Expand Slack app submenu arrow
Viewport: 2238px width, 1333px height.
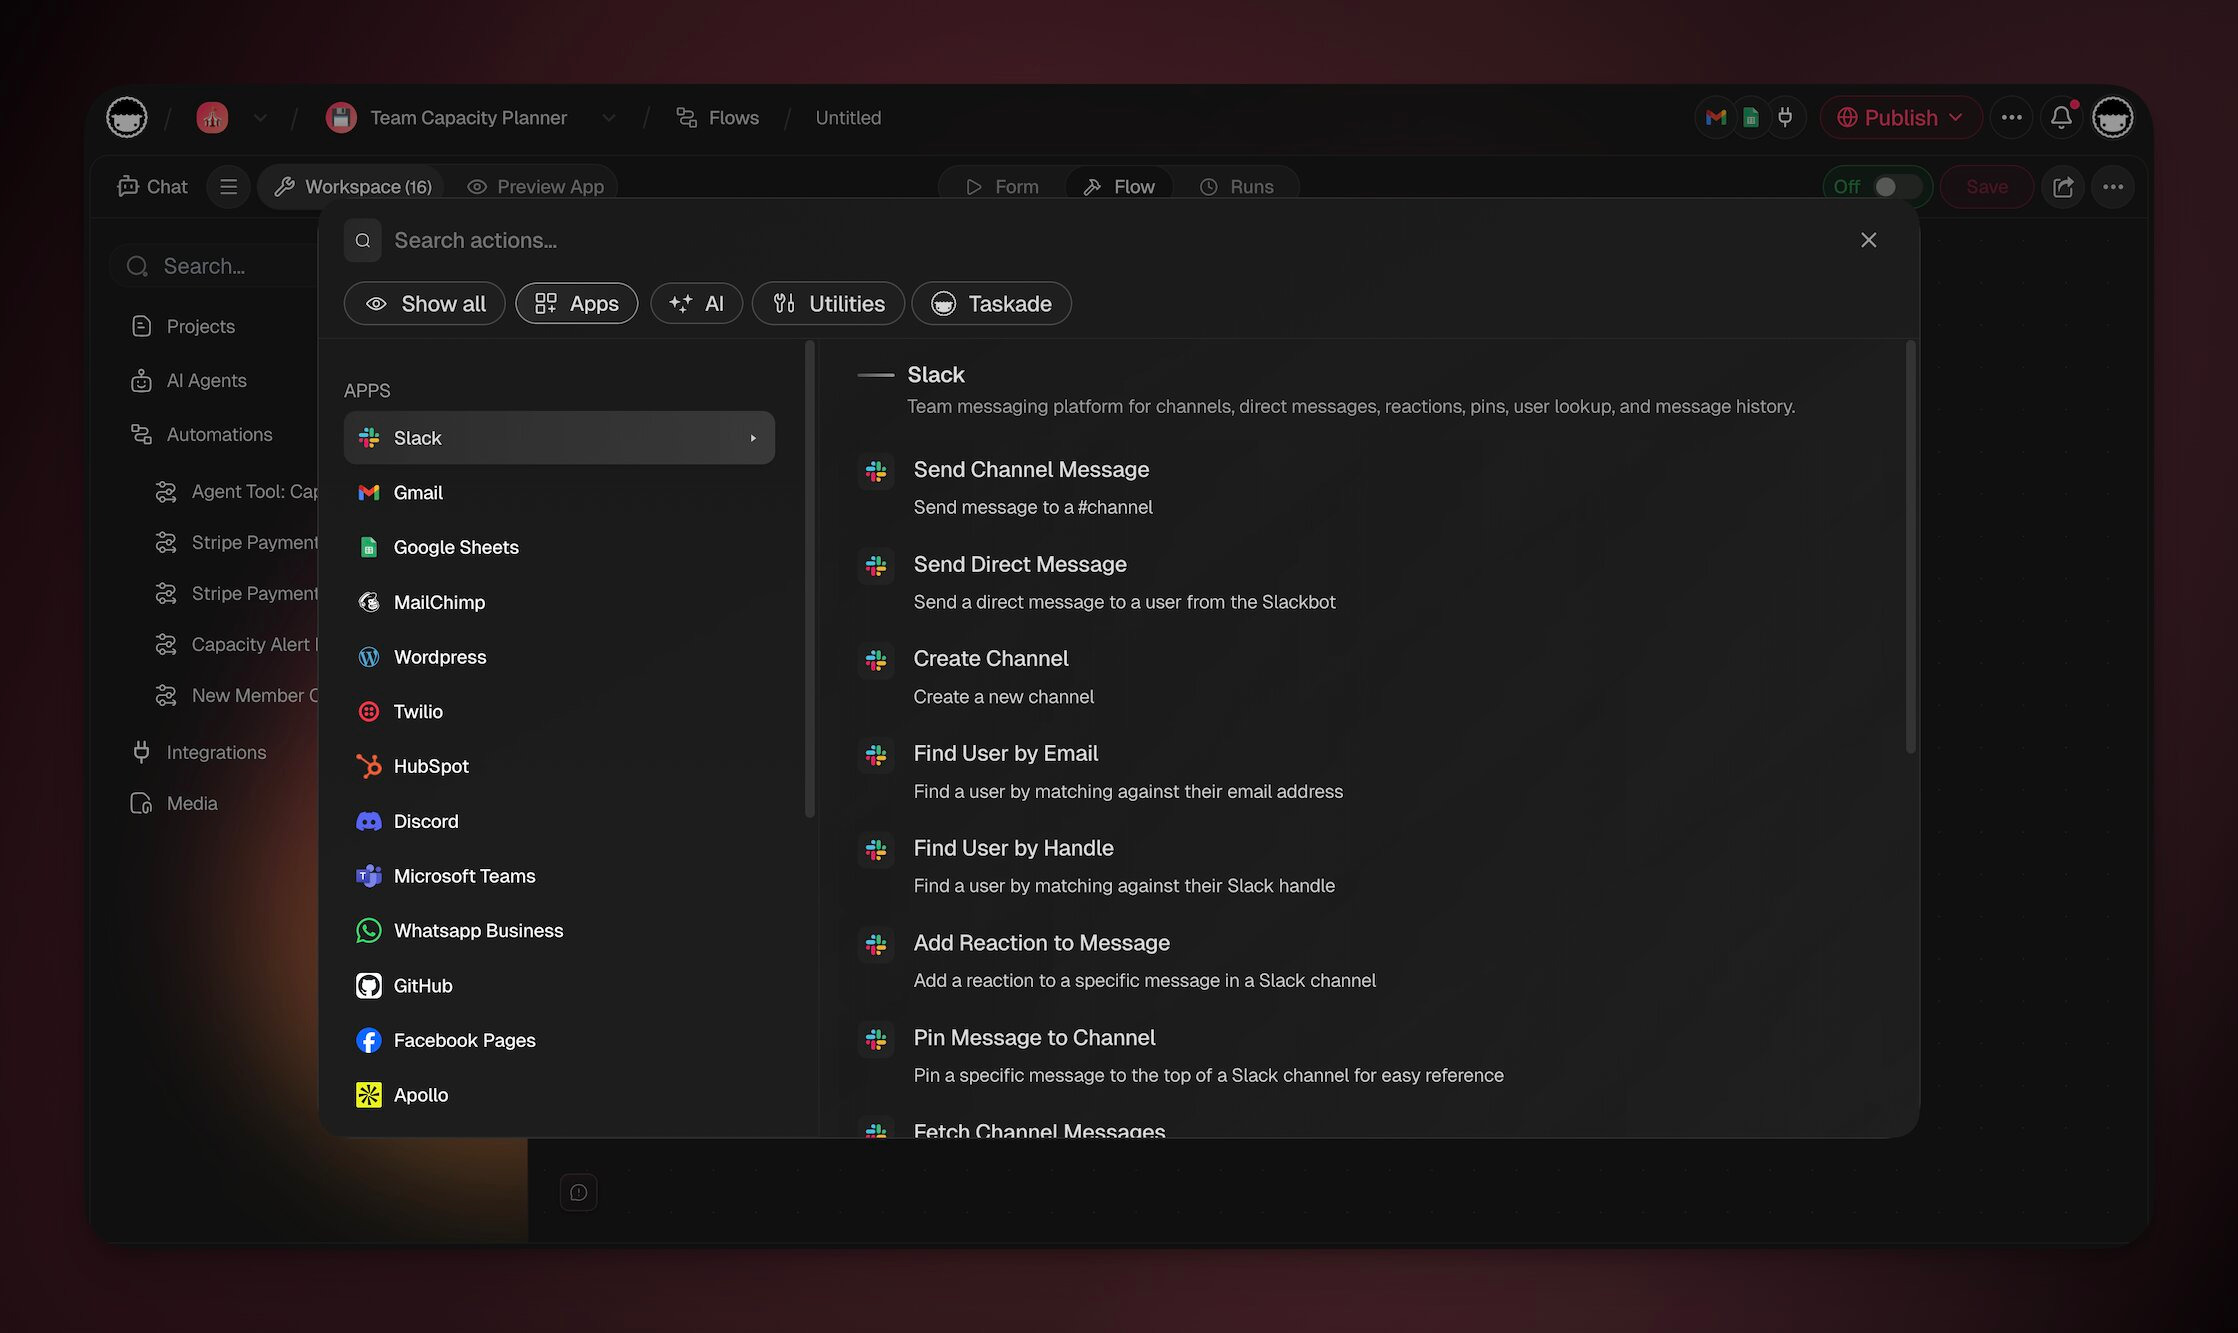point(753,438)
